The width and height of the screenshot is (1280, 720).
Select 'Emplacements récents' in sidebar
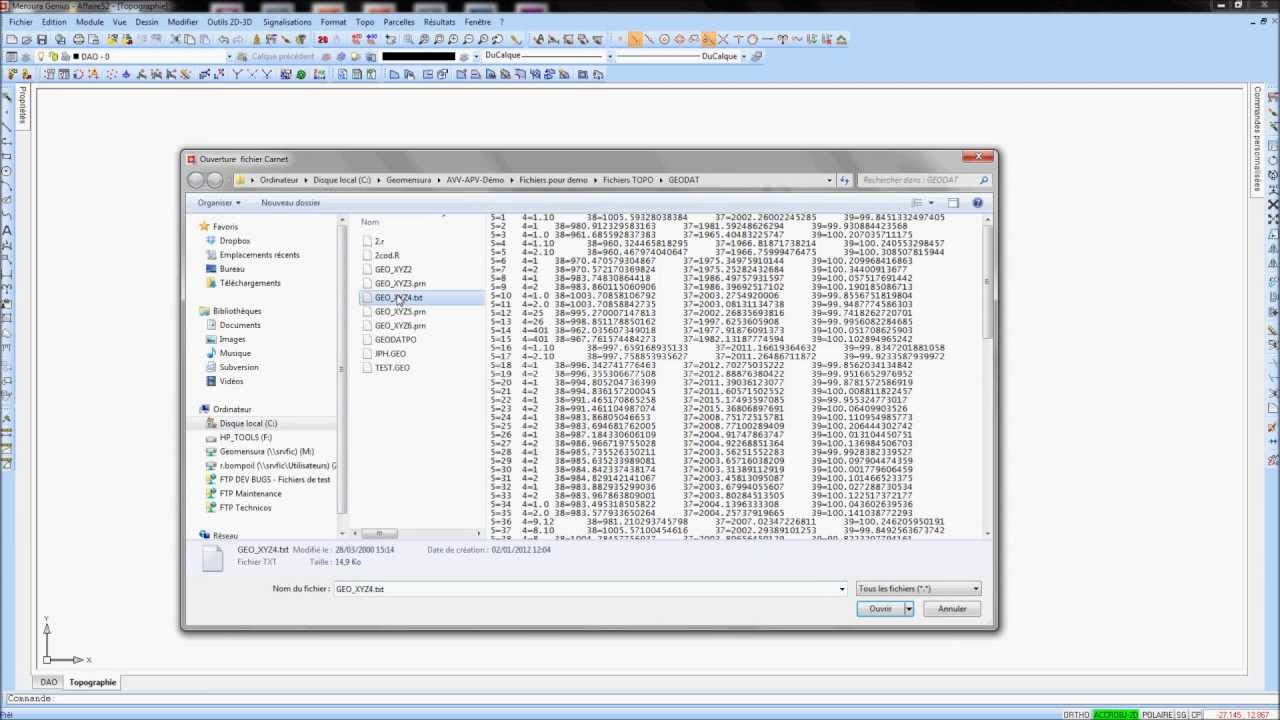pyautogui.click(x=259, y=255)
